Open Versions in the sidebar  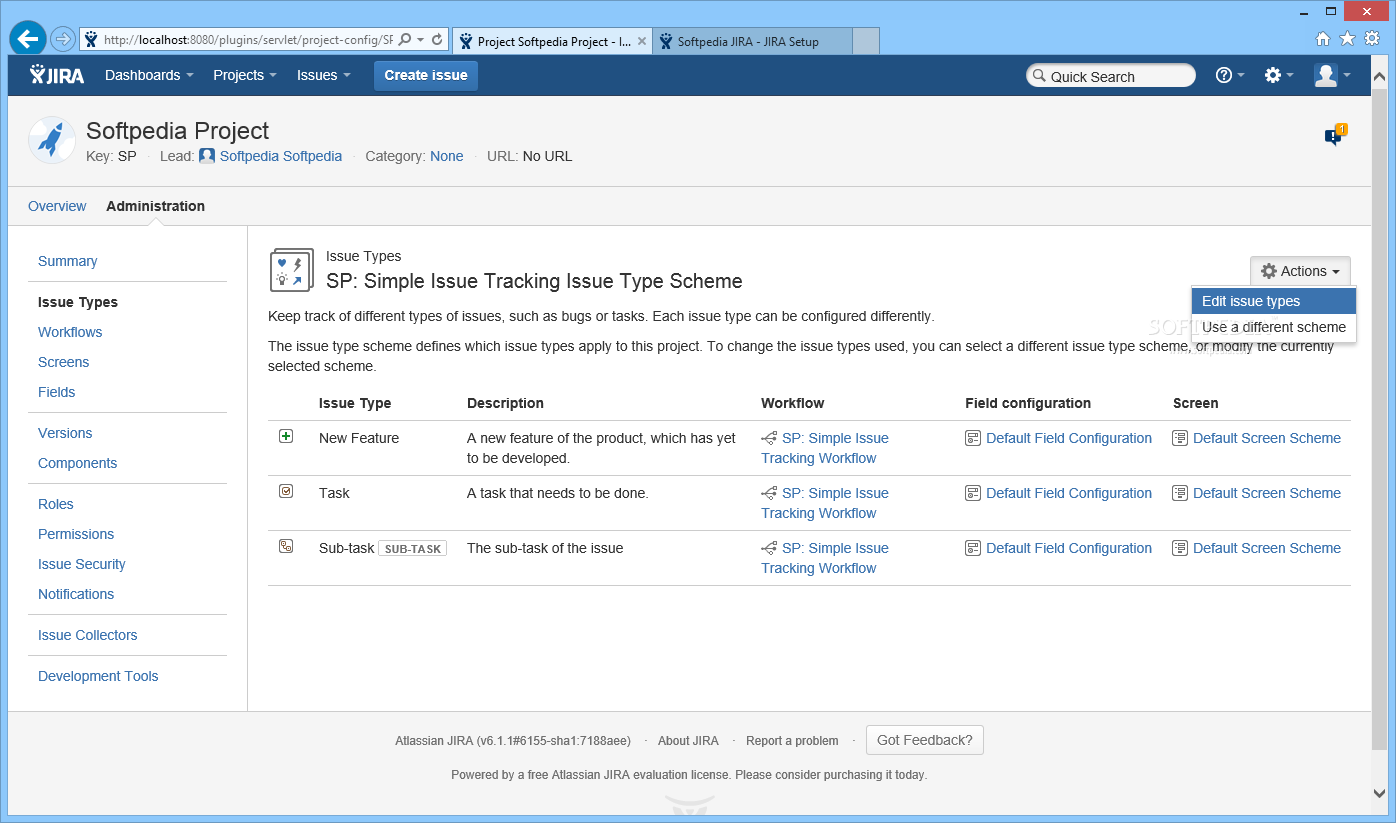pos(65,433)
